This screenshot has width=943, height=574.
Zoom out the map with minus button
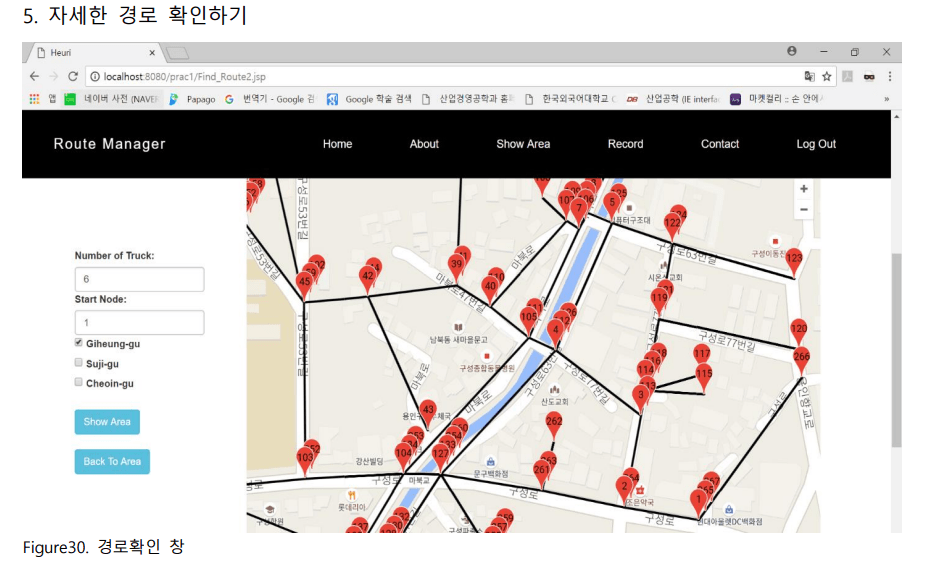tap(804, 209)
